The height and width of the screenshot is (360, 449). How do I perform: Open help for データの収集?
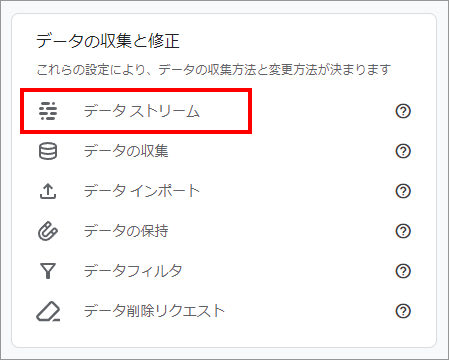[403, 151]
